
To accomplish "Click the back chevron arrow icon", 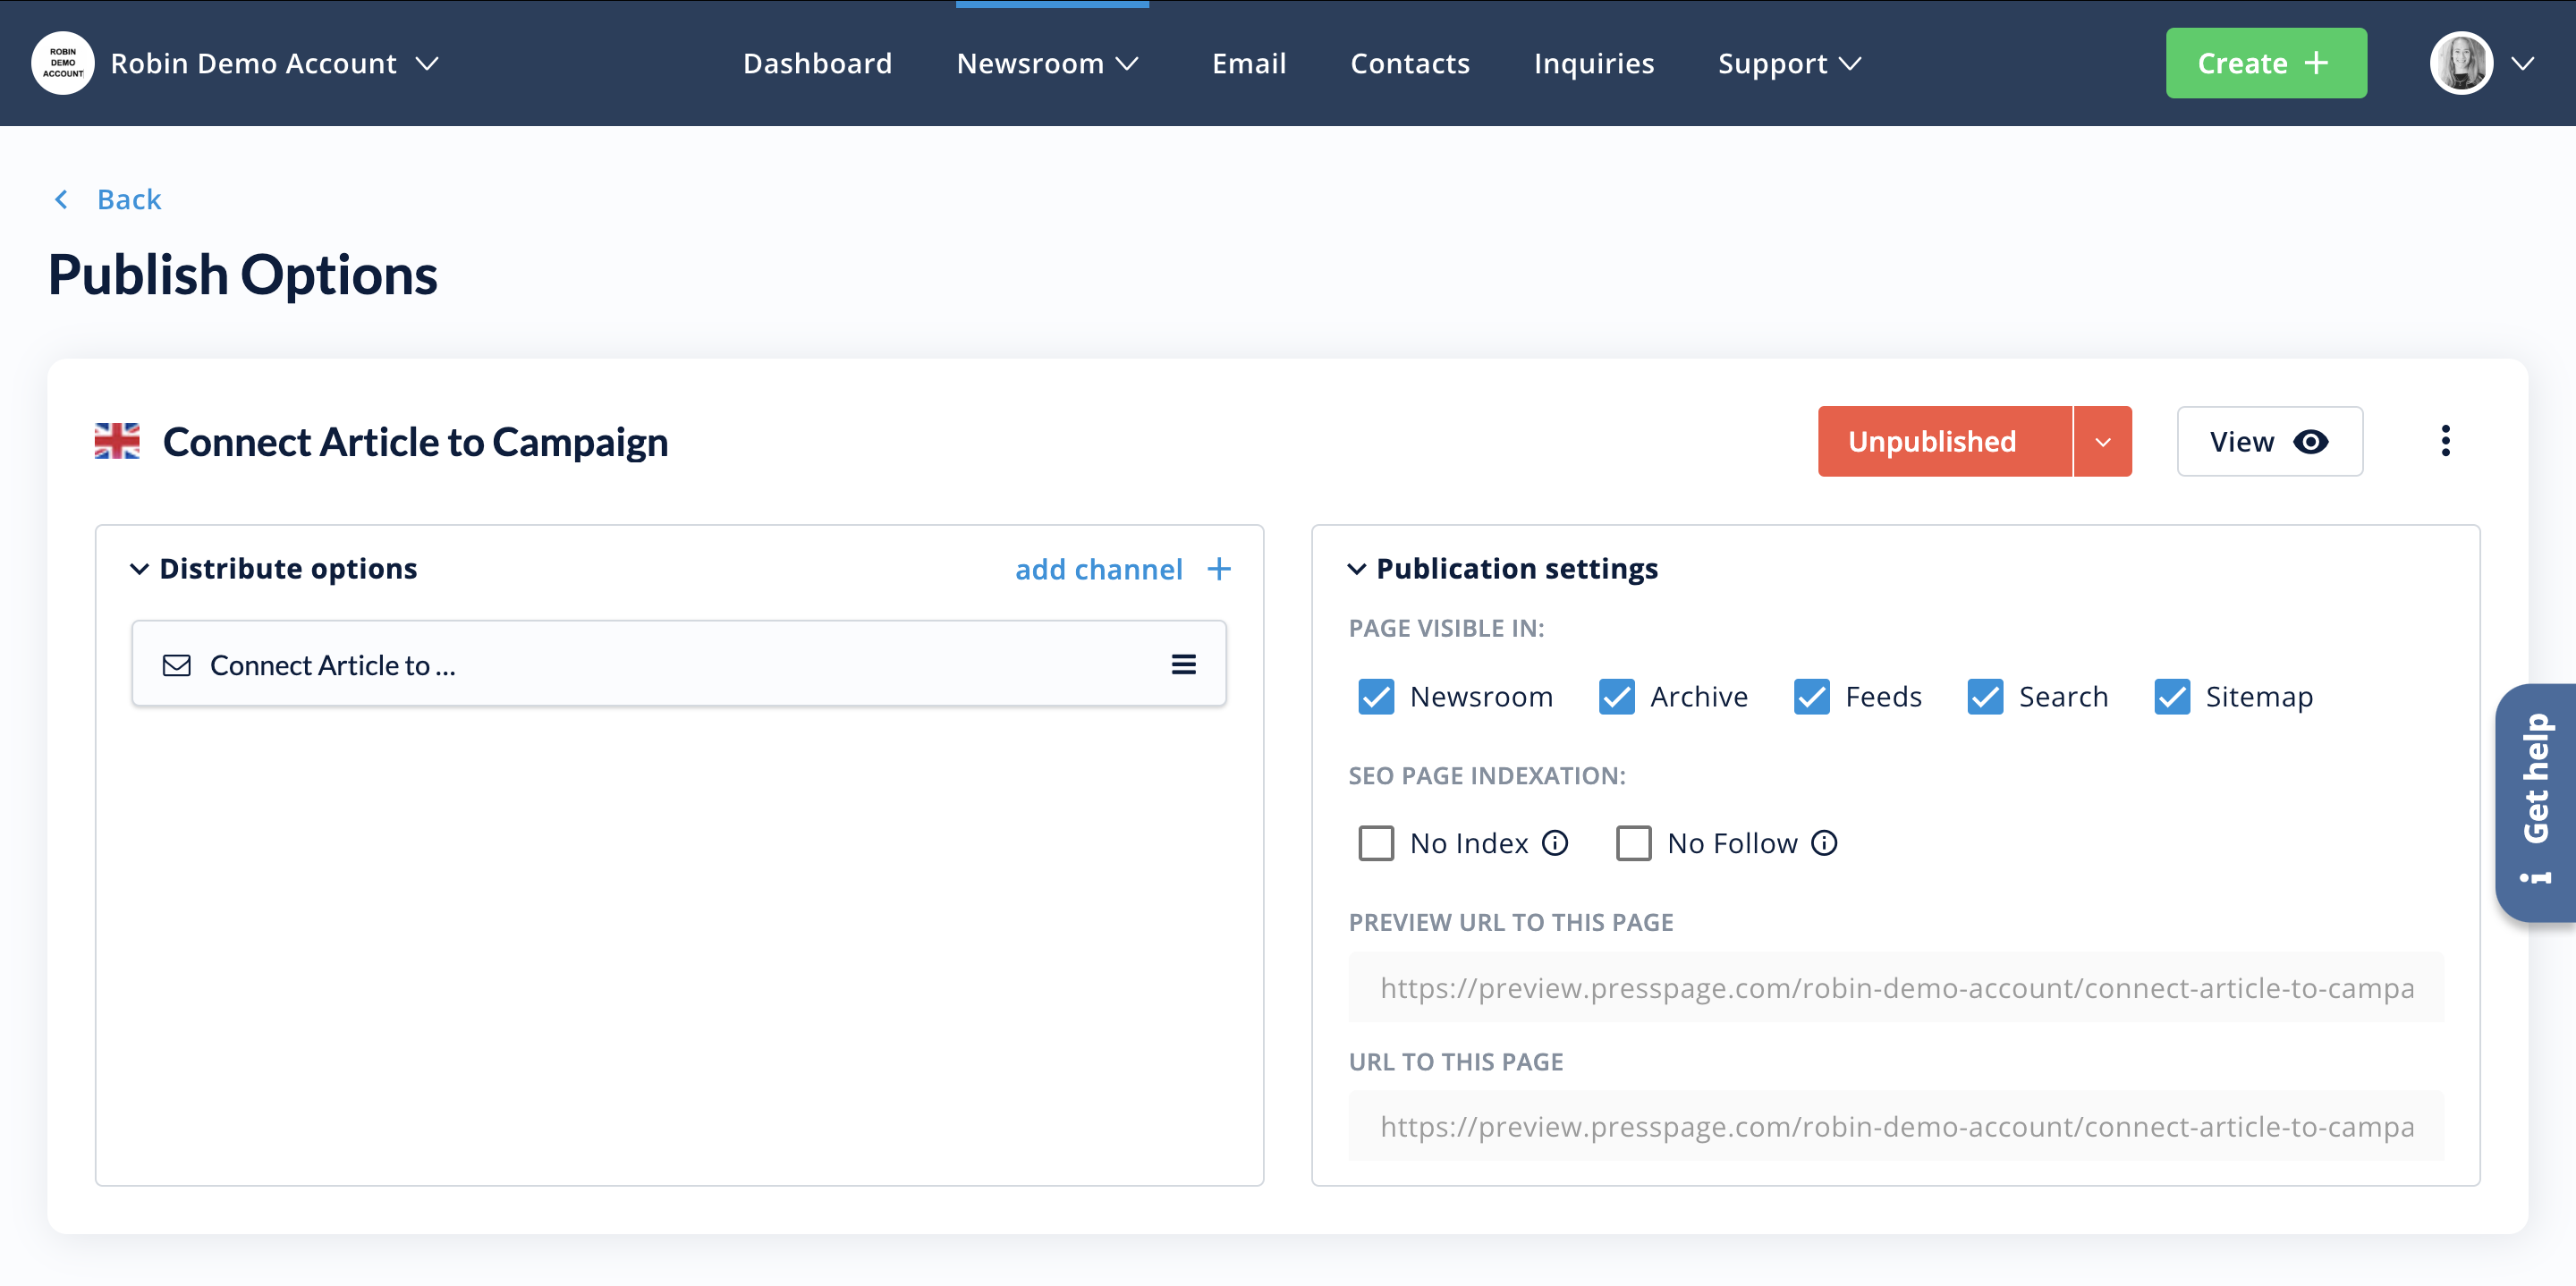I will pyautogui.click(x=62, y=199).
